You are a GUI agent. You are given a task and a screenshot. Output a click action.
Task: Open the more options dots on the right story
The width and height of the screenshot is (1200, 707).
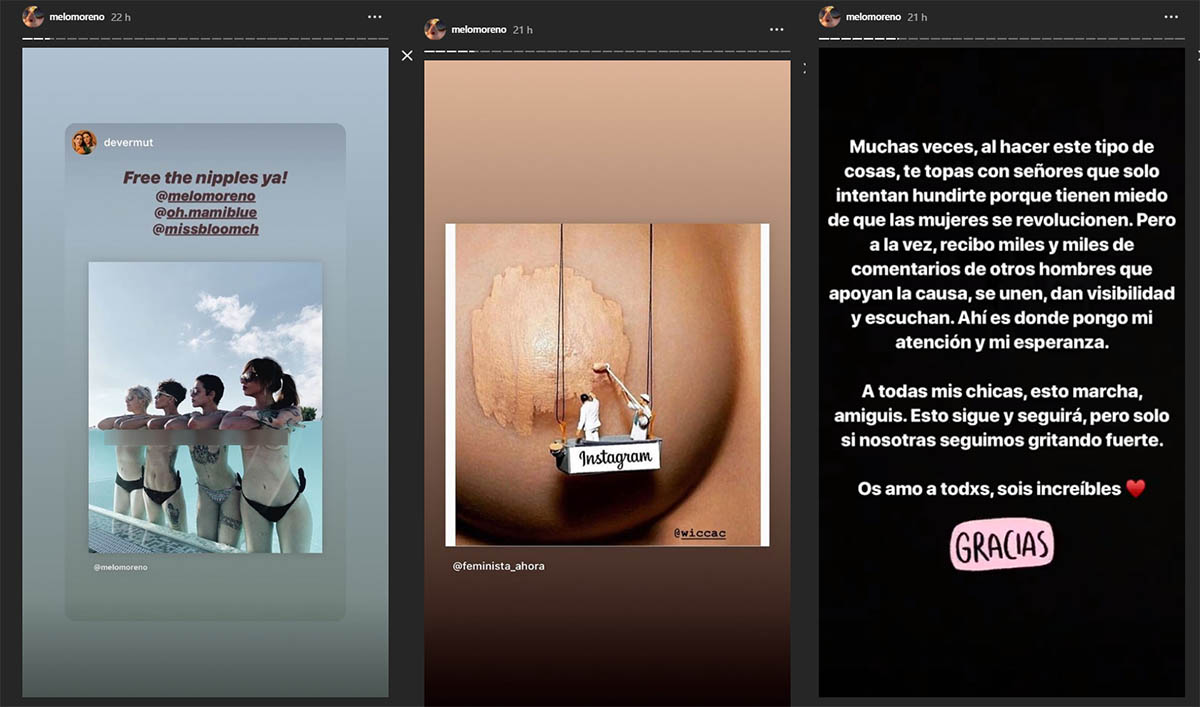pyautogui.click(x=1170, y=17)
